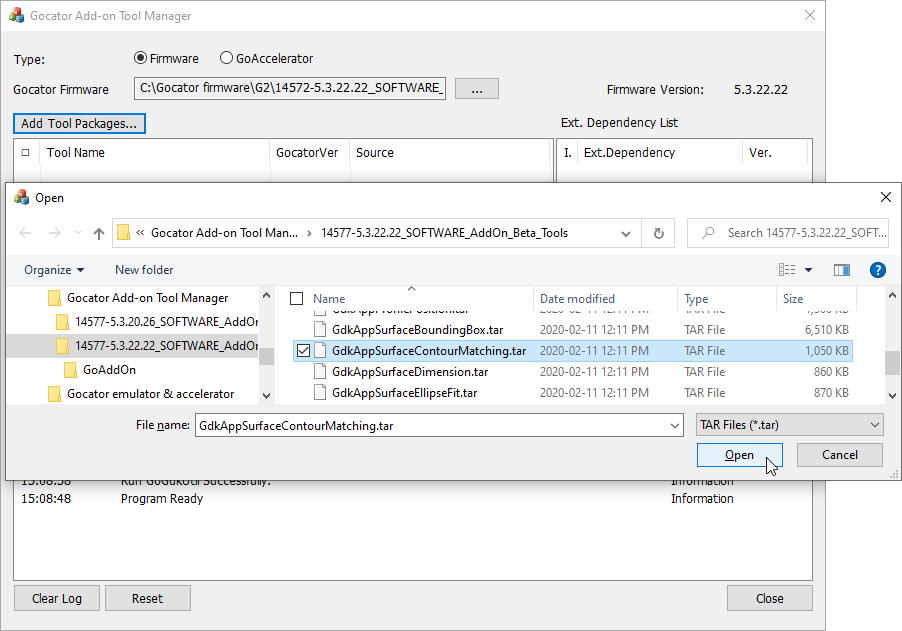Select the GoAccelerator radio button
Screen dimensions: 902x631
coord(226,58)
